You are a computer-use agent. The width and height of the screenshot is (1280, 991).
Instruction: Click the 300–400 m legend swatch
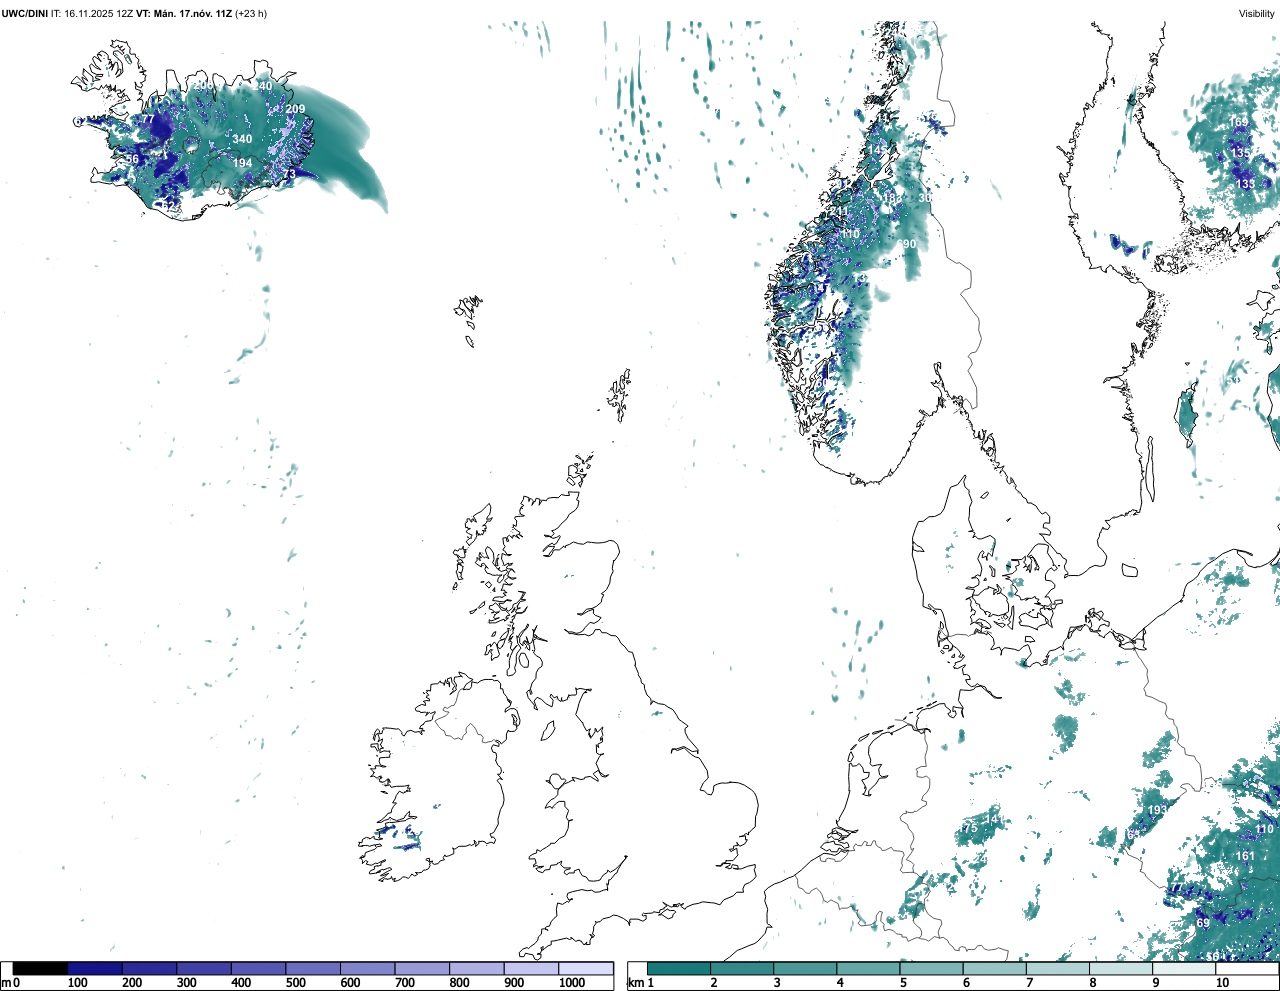pyautogui.click(x=204, y=969)
